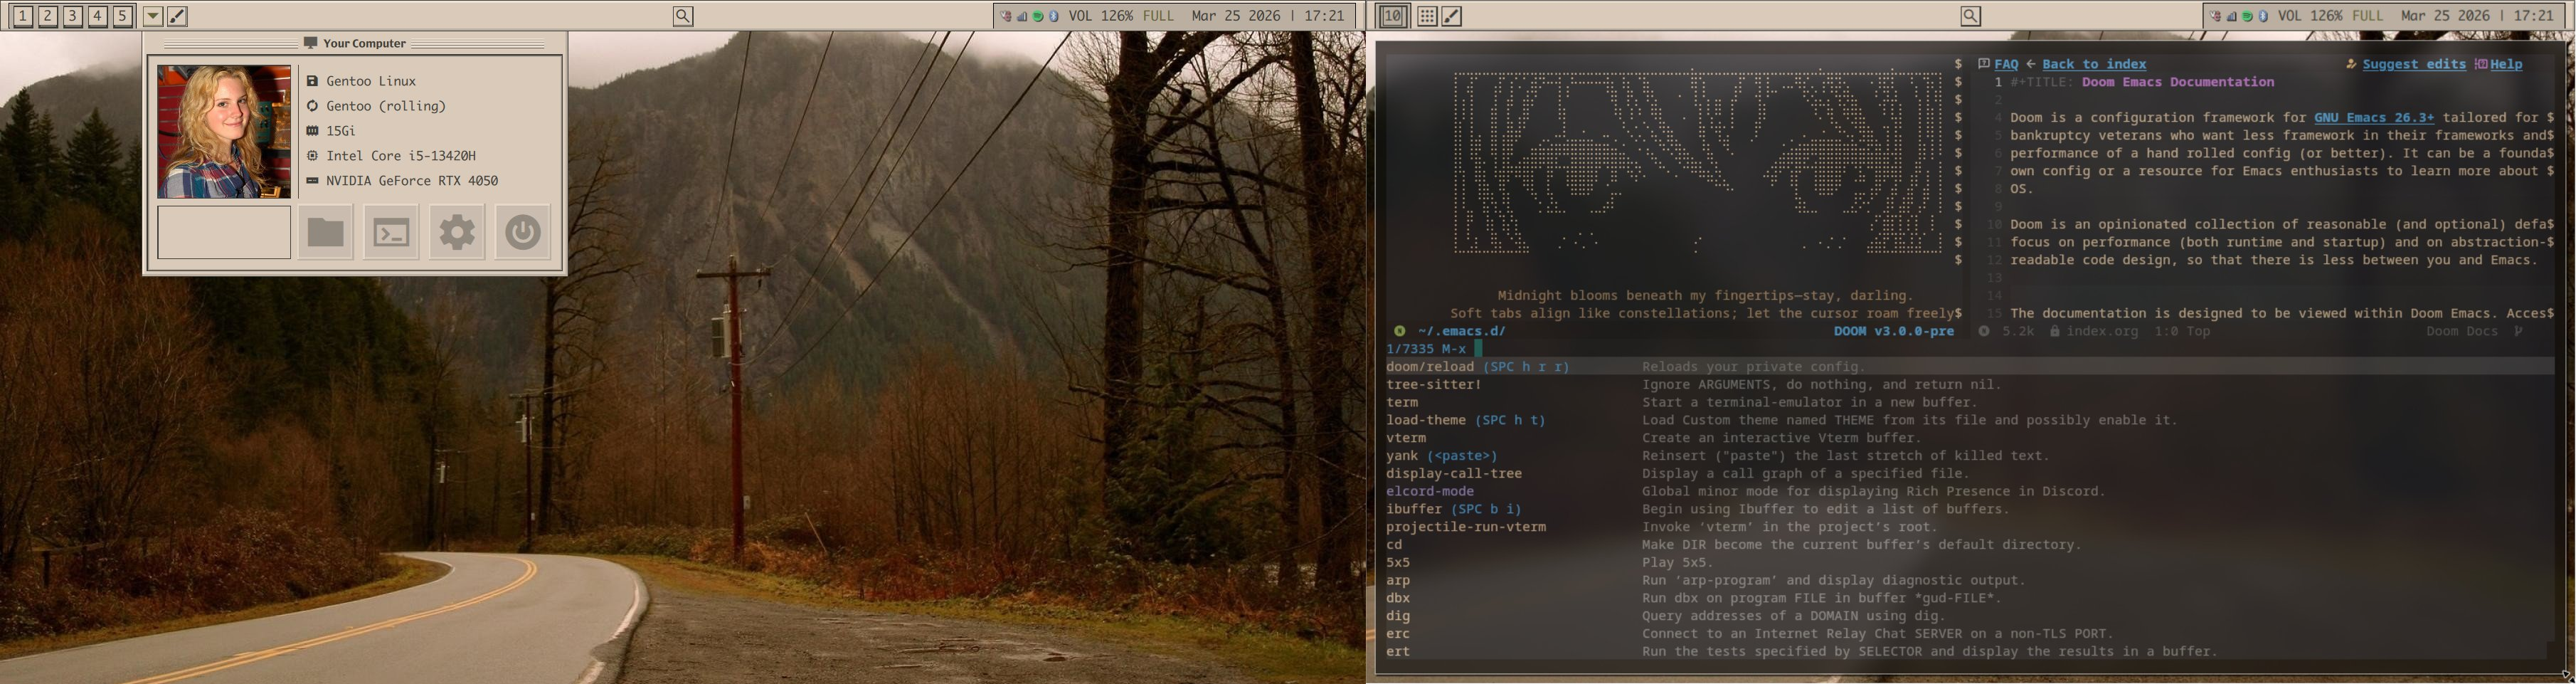Click the question-bubble icon before the FAQ link
The image size is (2576, 684).
click(x=1984, y=64)
